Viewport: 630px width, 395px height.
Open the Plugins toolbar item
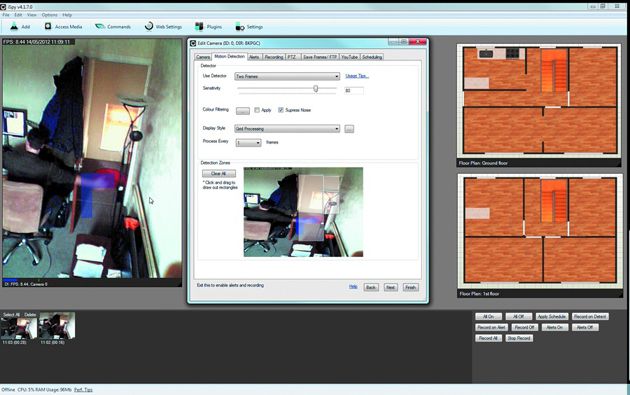tap(208, 27)
